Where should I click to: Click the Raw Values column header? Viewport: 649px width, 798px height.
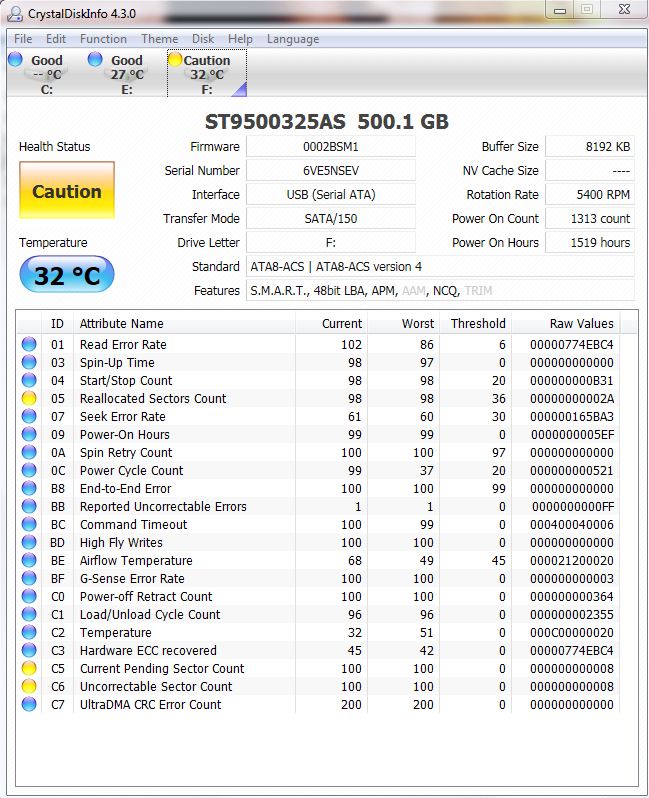coord(567,323)
